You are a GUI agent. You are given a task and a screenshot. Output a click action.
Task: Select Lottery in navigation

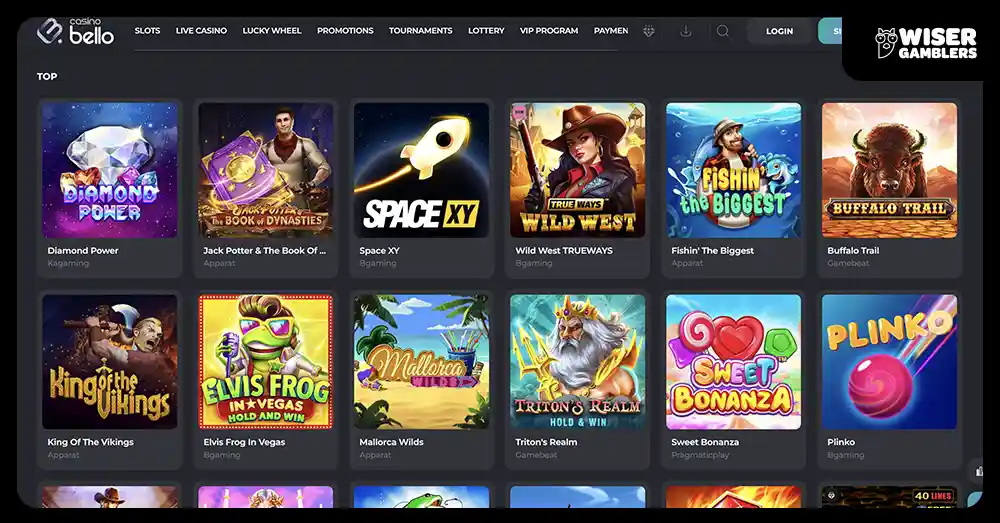(486, 31)
